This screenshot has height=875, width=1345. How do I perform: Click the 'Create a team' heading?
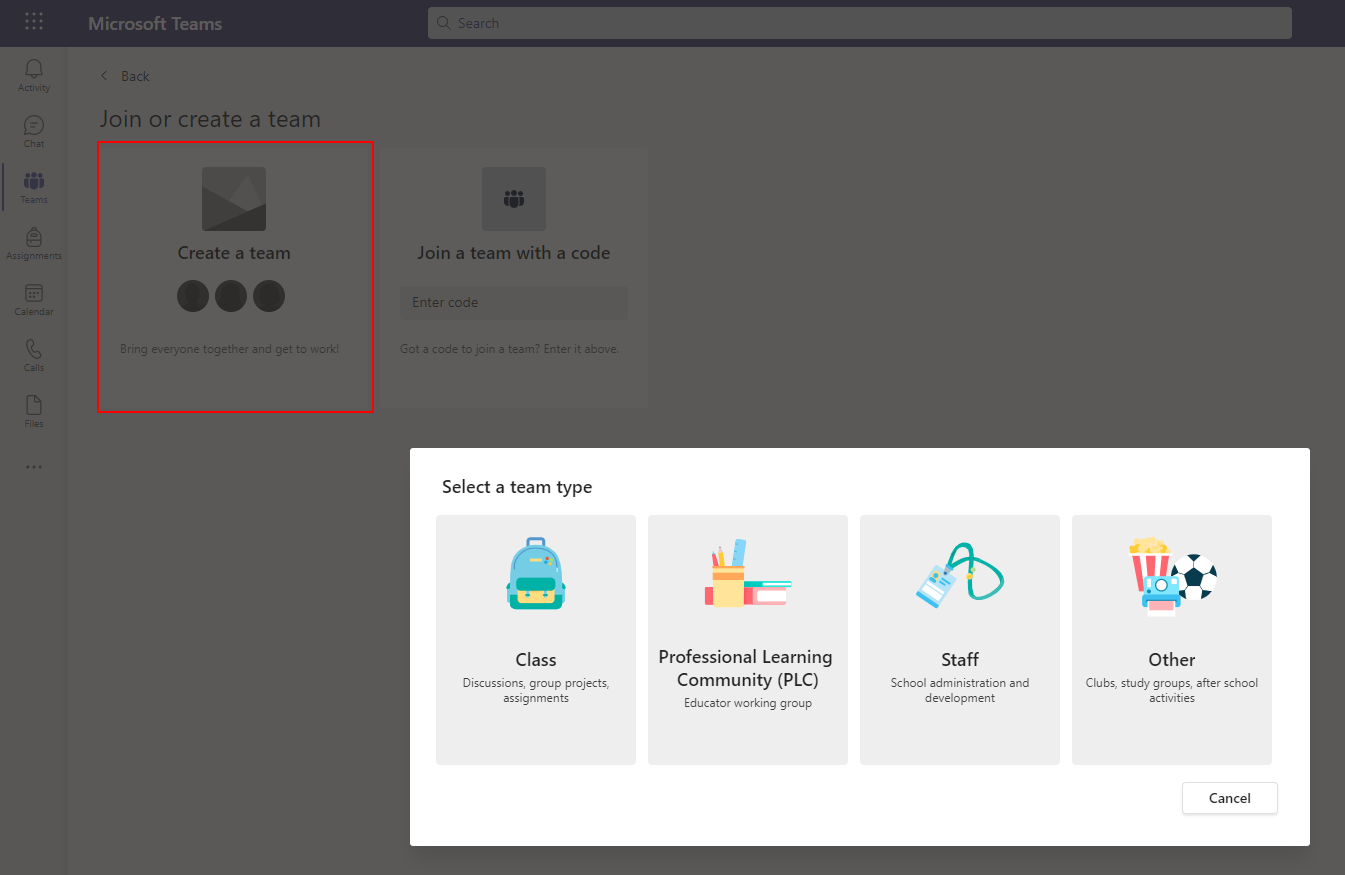(234, 253)
